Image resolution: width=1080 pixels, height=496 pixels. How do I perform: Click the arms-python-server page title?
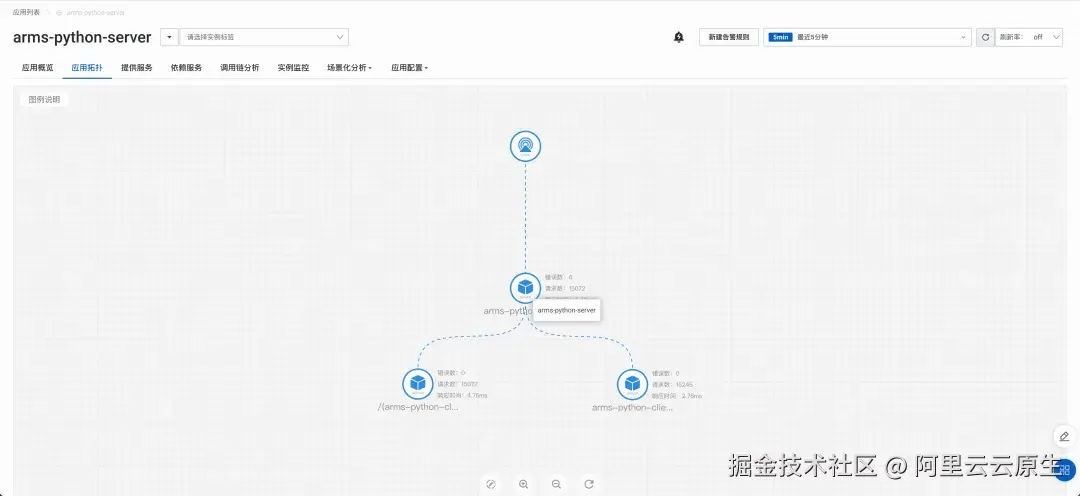pos(82,37)
